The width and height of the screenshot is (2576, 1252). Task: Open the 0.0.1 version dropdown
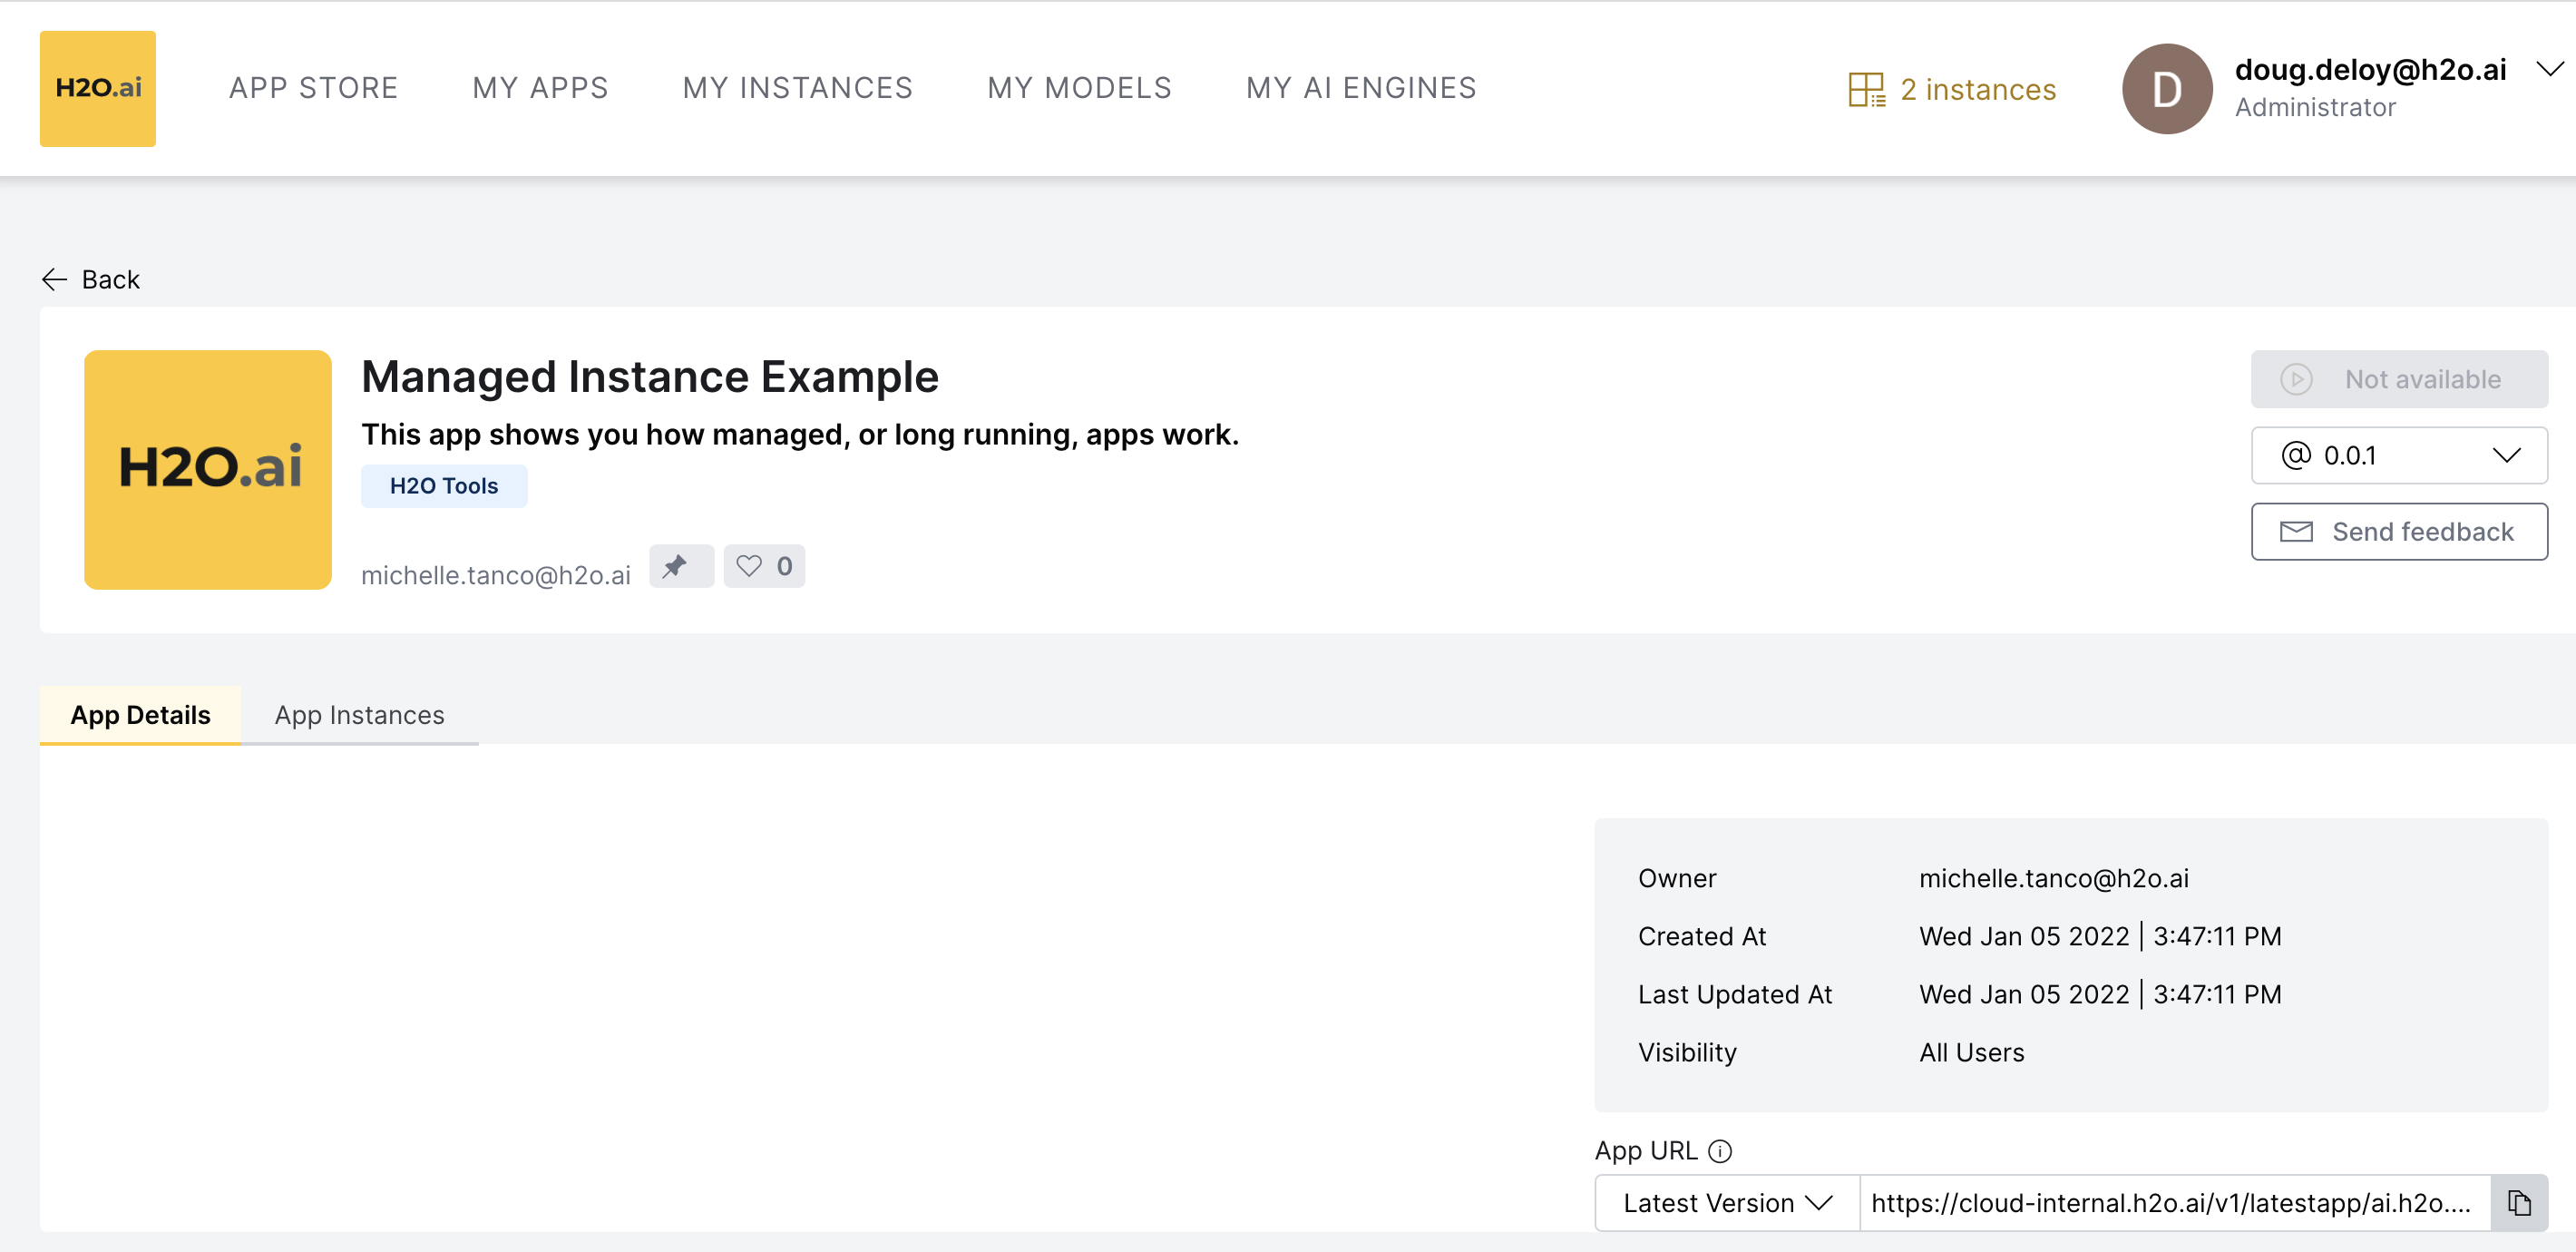pyautogui.click(x=2399, y=455)
